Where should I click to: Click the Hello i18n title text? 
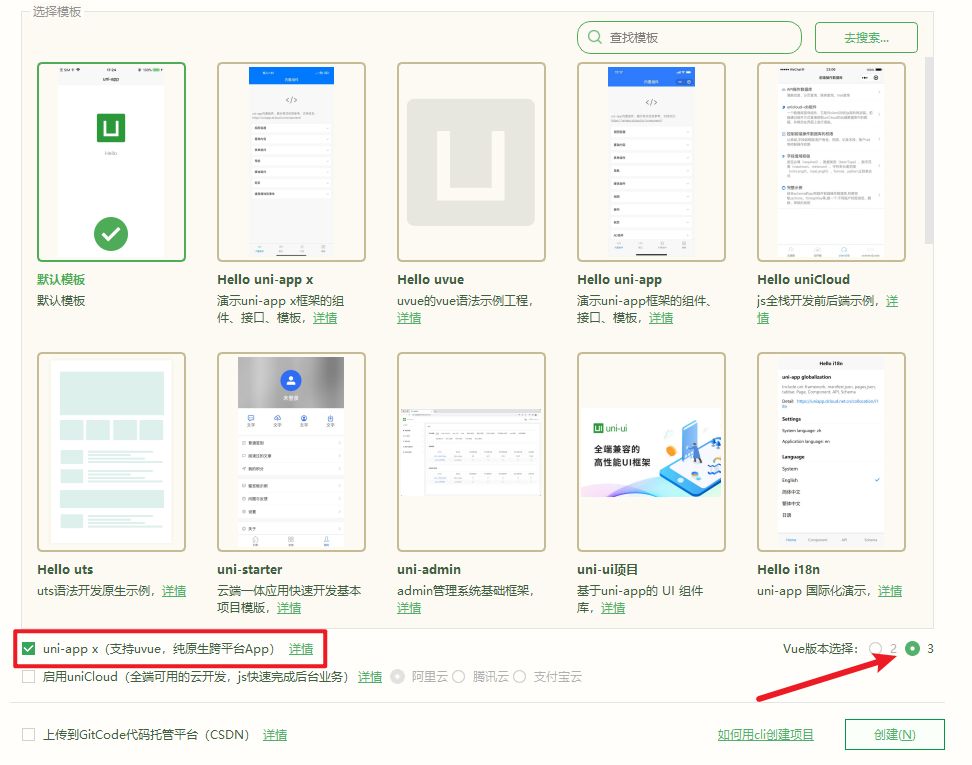click(789, 570)
